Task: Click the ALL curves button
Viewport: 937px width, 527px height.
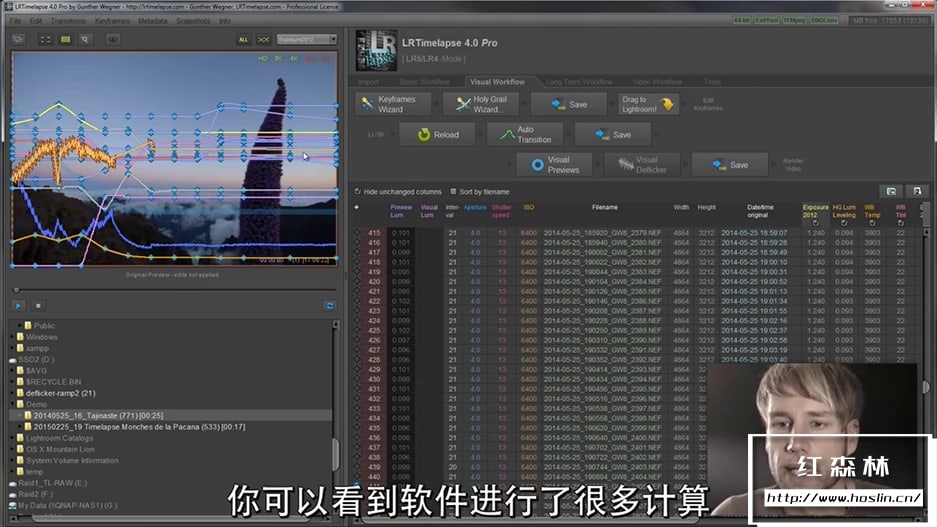Action: [x=243, y=39]
